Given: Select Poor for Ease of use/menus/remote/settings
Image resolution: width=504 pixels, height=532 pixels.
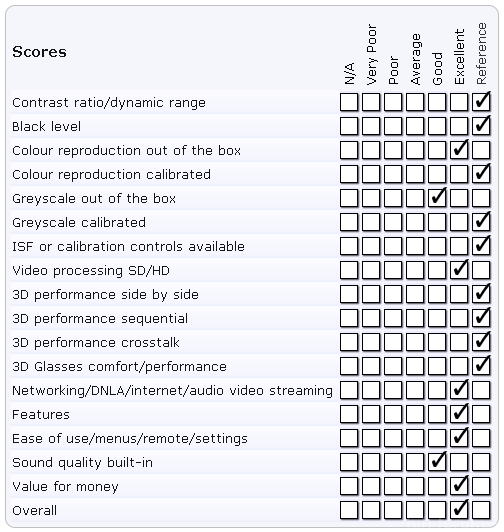Looking at the screenshot, I should point(393,438).
